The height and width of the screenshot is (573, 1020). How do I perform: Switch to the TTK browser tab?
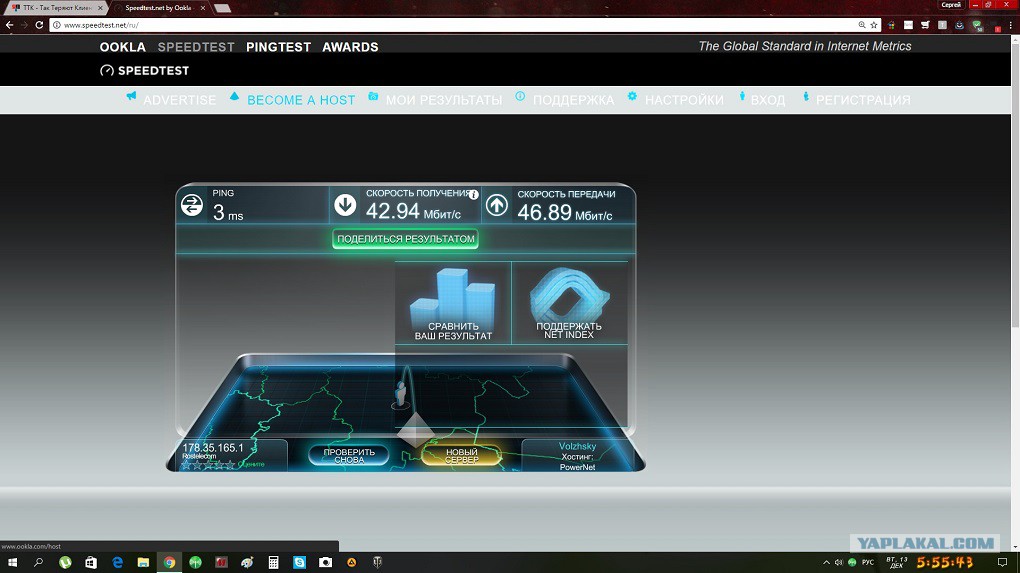click(55, 8)
